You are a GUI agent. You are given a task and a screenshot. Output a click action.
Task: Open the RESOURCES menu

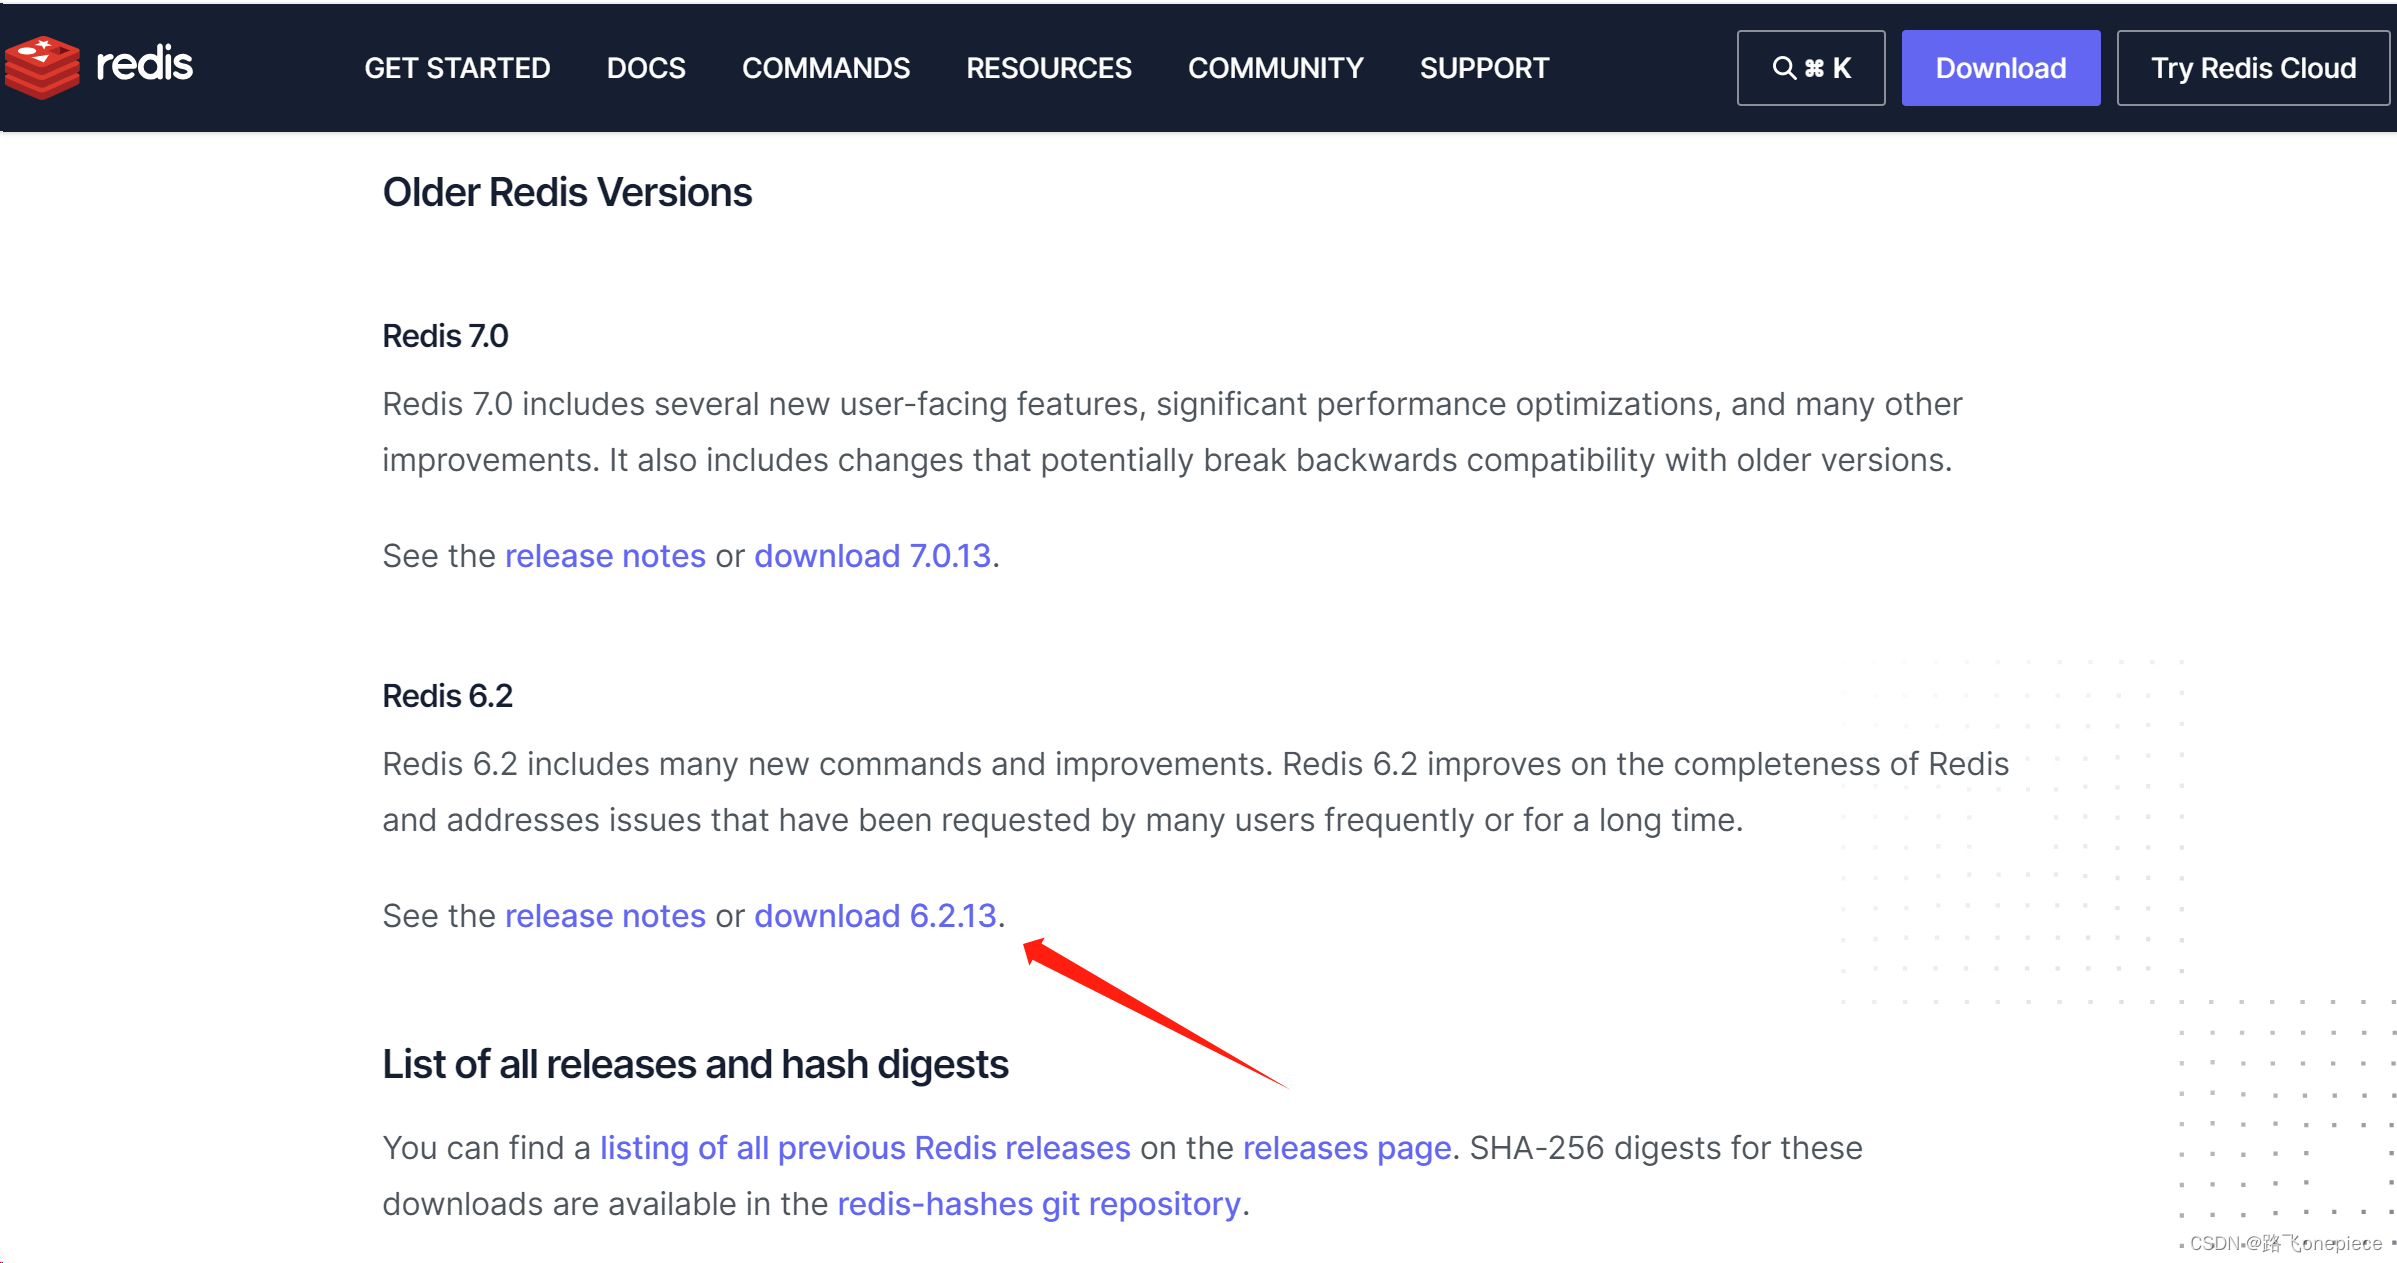[1049, 68]
